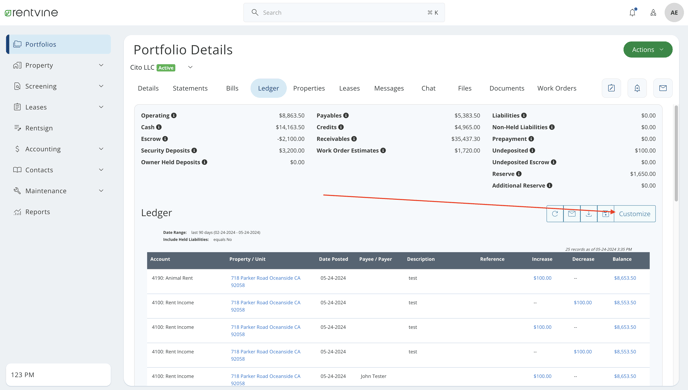This screenshot has height=390, width=688.
Task: Open the reminder bell icon button
Action: click(x=637, y=88)
